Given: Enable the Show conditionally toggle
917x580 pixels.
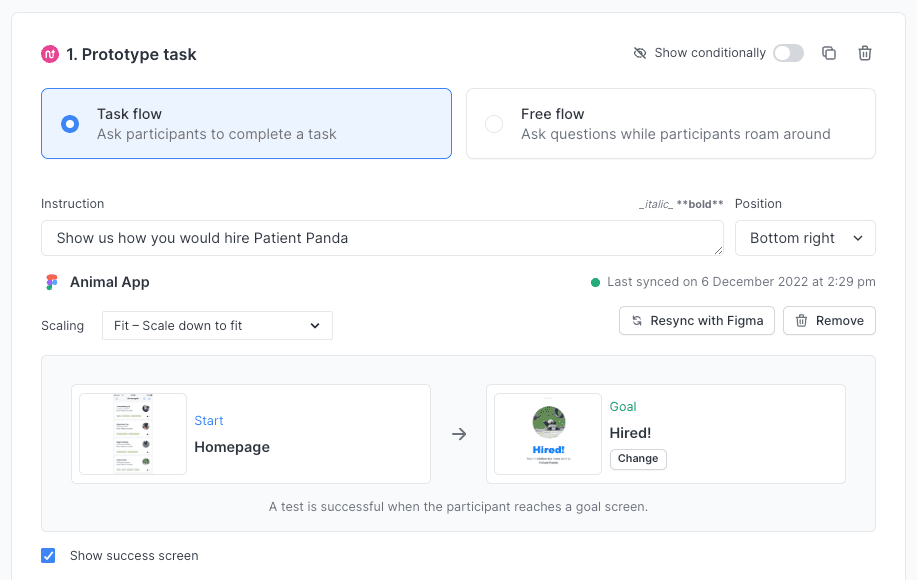Looking at the screenshot, I should (788, 53).
